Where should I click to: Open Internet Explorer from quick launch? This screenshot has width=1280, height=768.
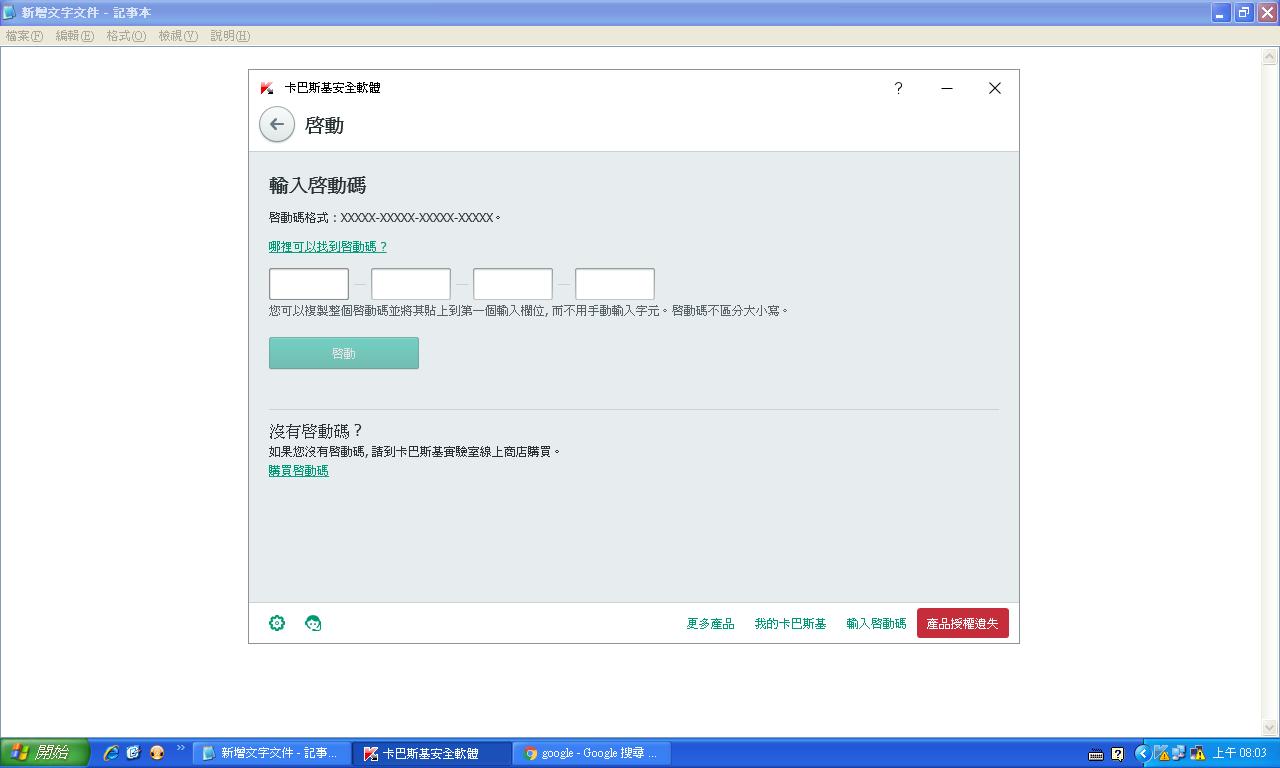point(111,753)
